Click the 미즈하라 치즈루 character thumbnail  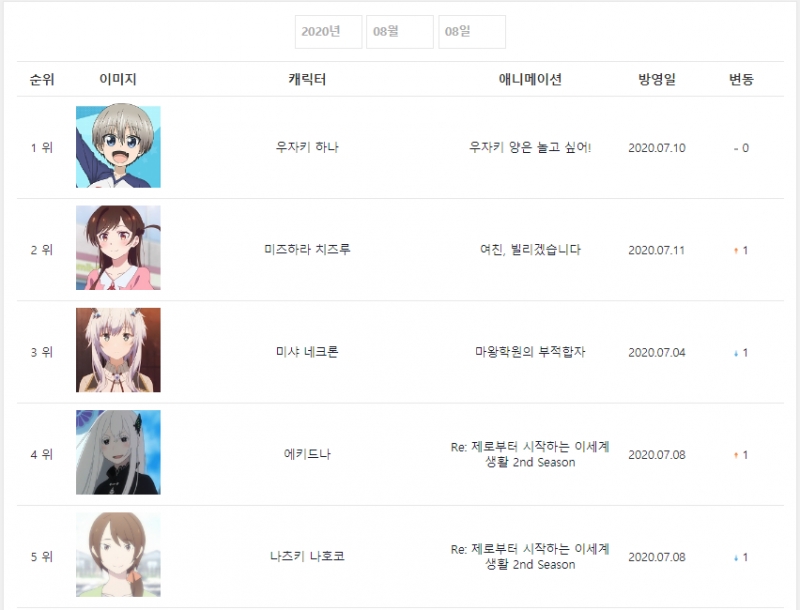(118, 248)
